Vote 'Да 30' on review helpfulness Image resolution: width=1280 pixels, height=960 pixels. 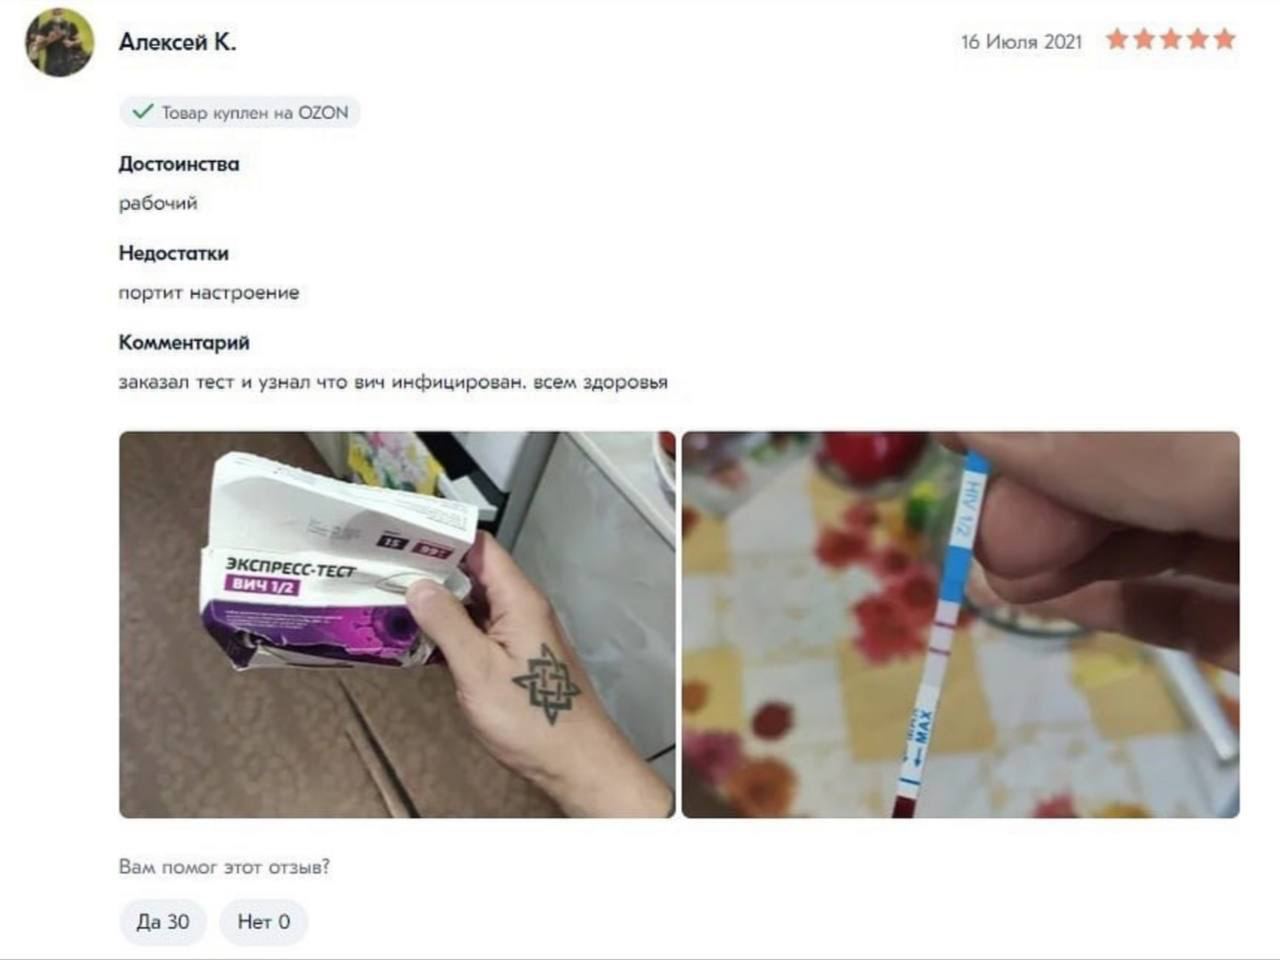tap(163, 921)
